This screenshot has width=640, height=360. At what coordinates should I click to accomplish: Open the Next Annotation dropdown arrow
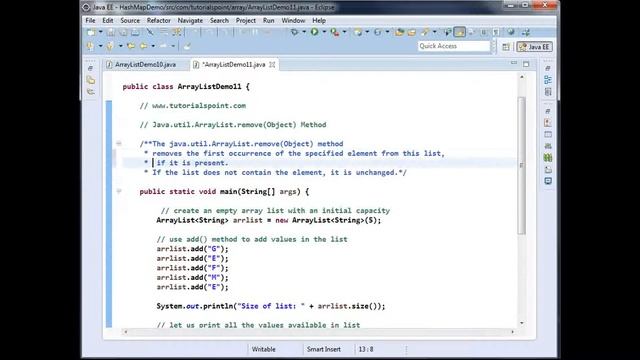(x=100, y=47)
